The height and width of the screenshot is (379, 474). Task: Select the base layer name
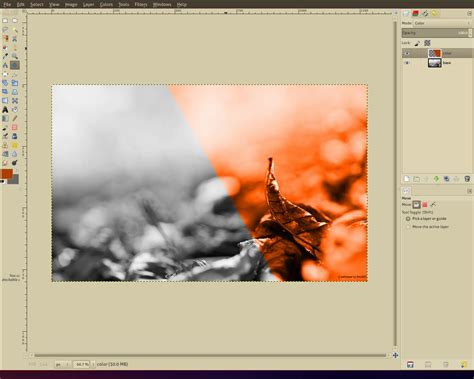(447, 63)
